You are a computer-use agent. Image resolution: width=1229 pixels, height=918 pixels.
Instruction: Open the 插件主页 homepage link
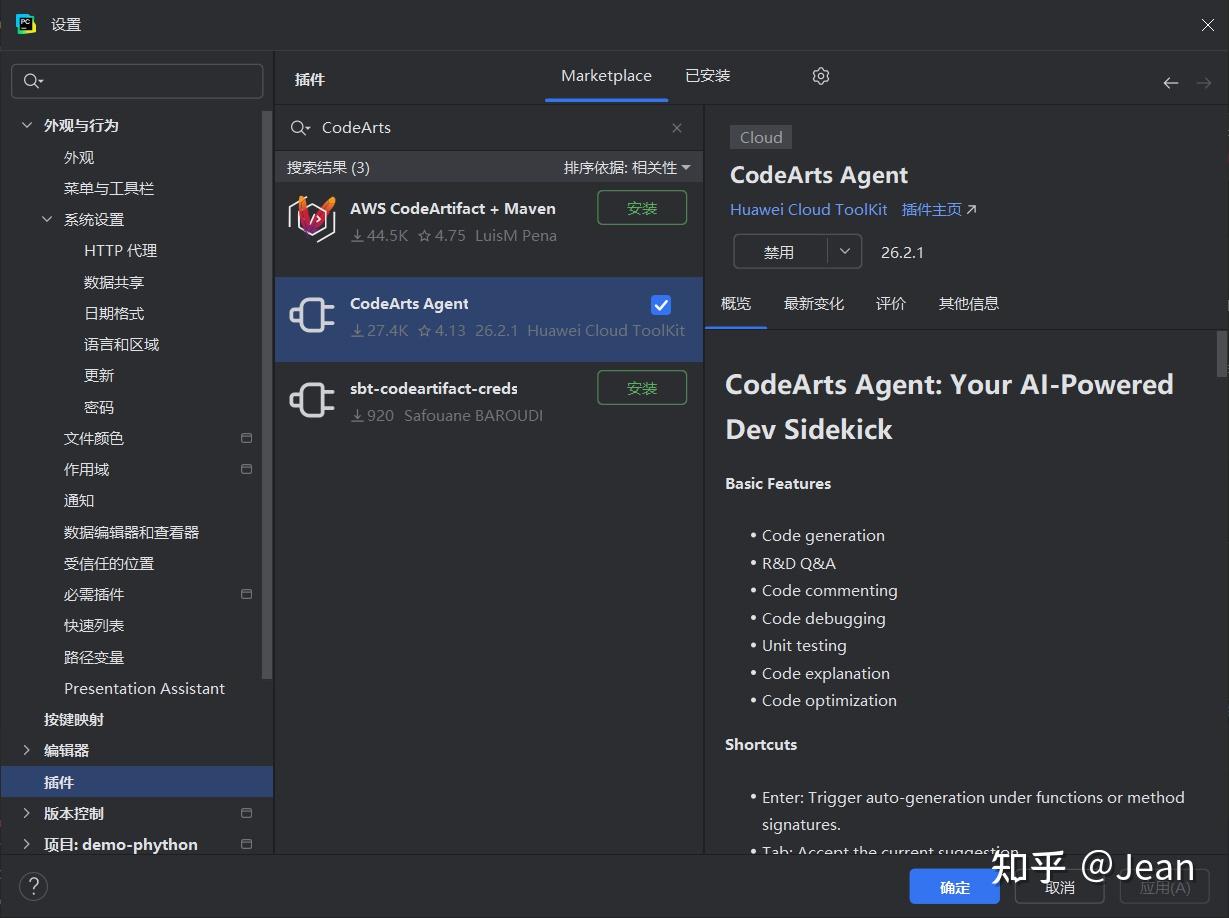[939, 210]
